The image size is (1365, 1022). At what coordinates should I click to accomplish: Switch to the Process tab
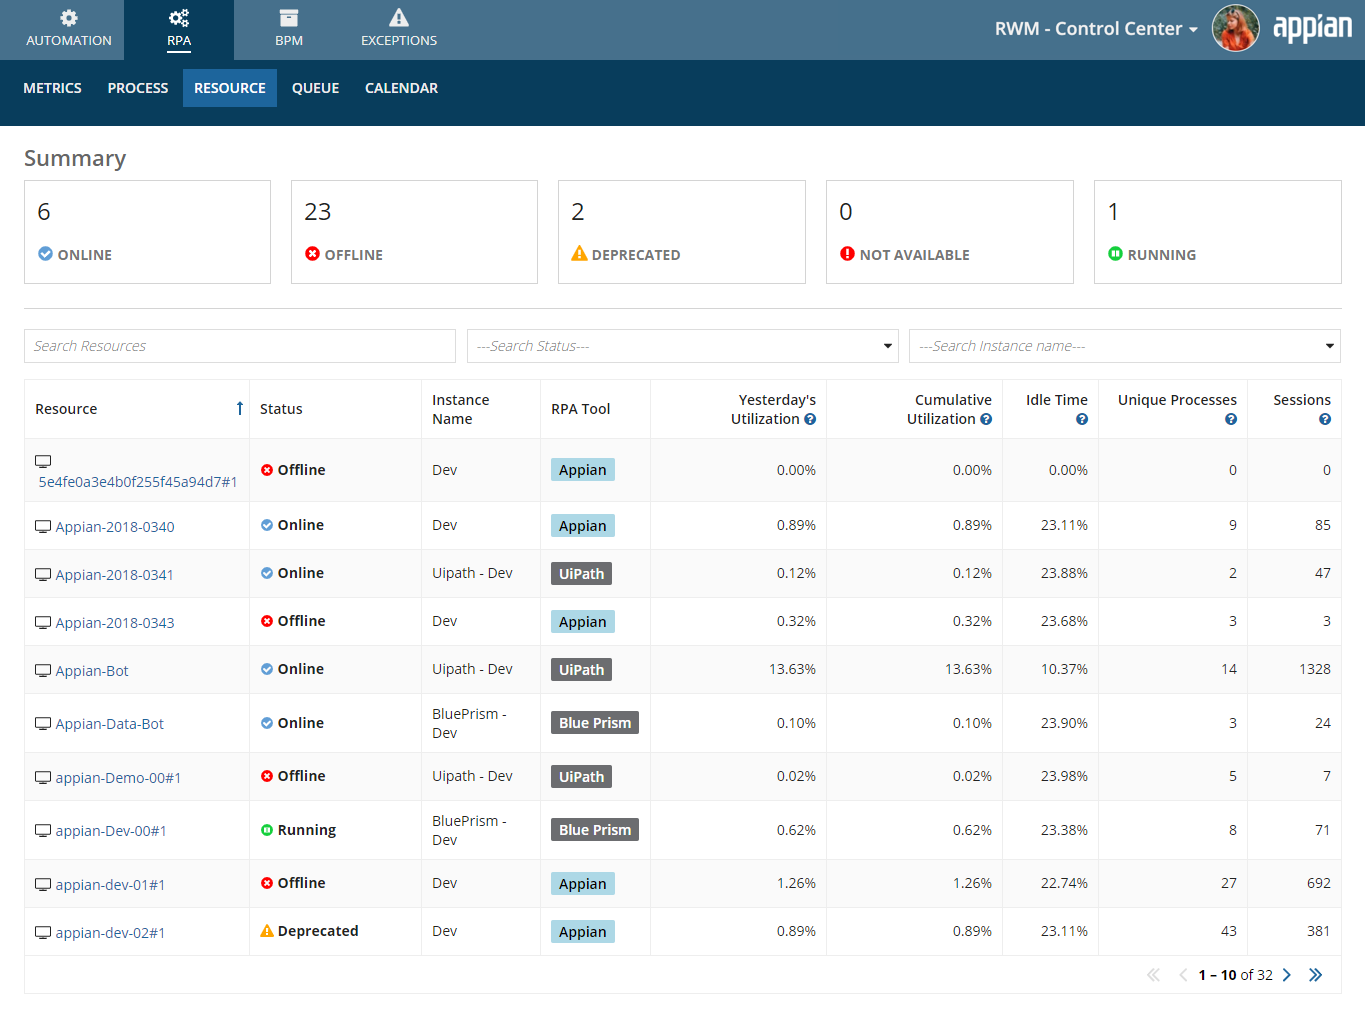tap(138, 88)
